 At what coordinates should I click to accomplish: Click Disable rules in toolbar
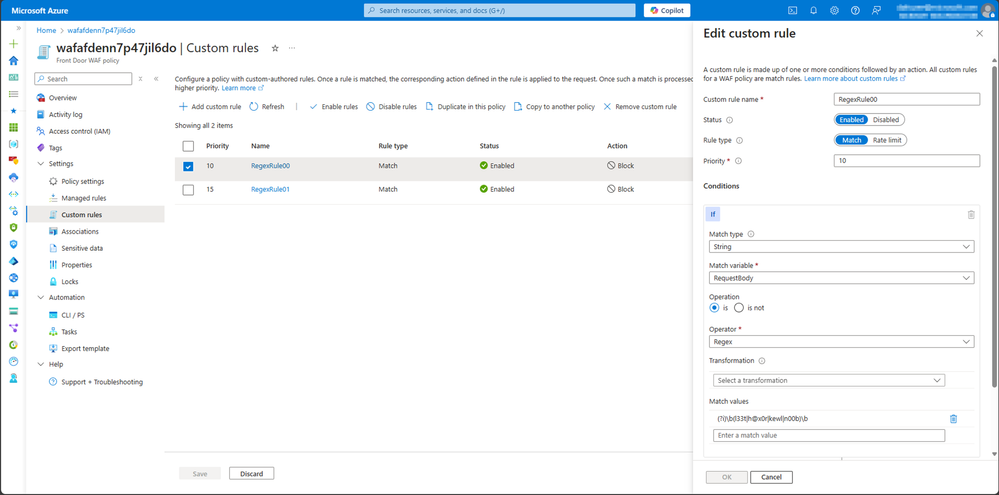[x=391, y=107]
